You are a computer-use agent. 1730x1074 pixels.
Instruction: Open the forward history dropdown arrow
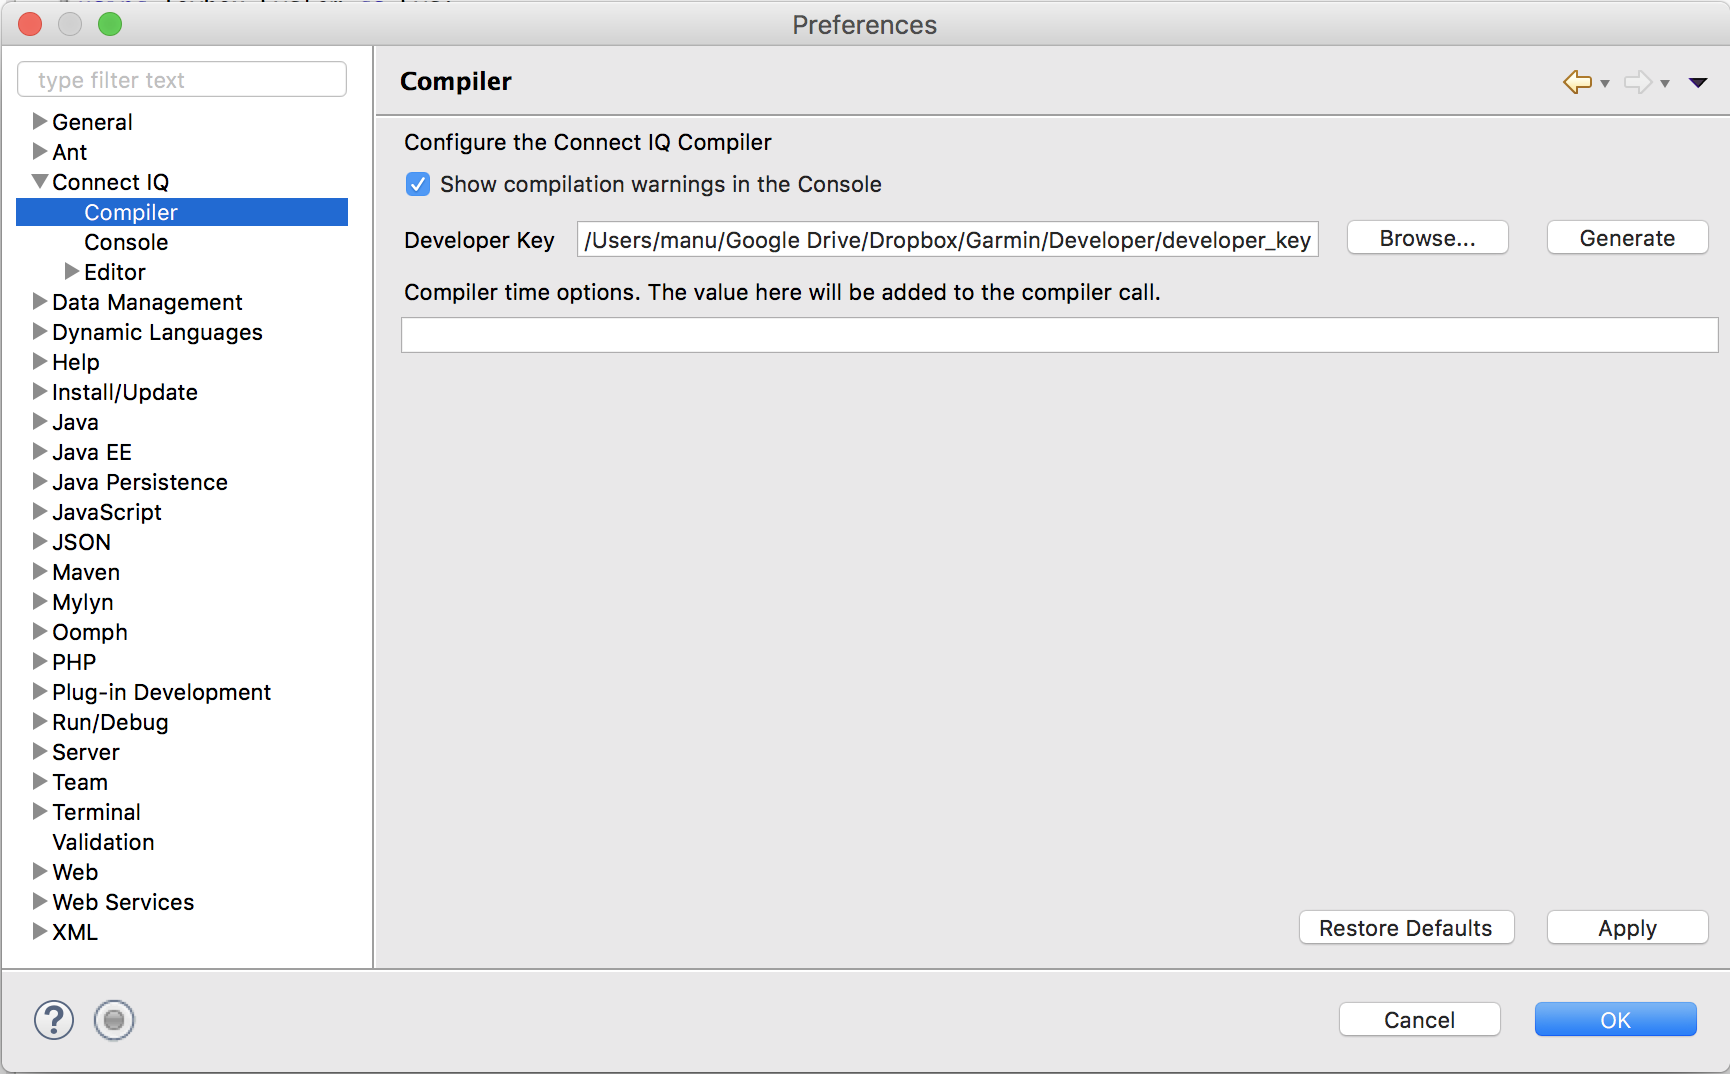point(1665,84)
